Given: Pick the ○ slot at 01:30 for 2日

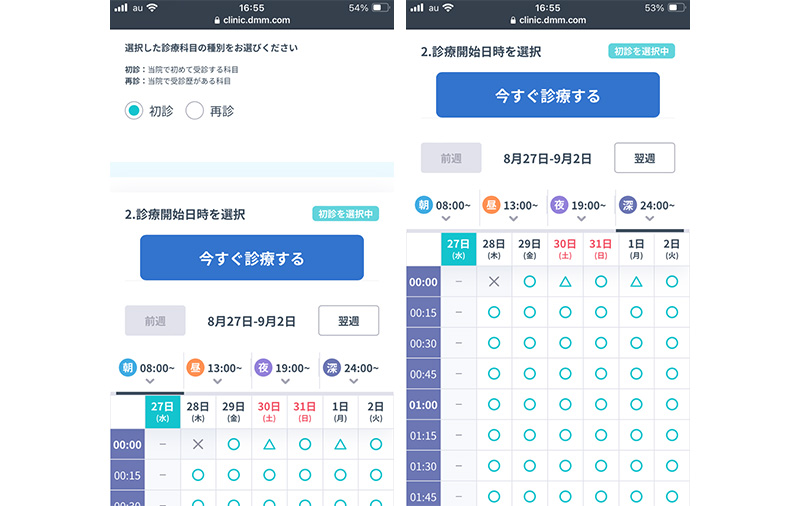Looking at the screenshot, I should tap(671, 466).
